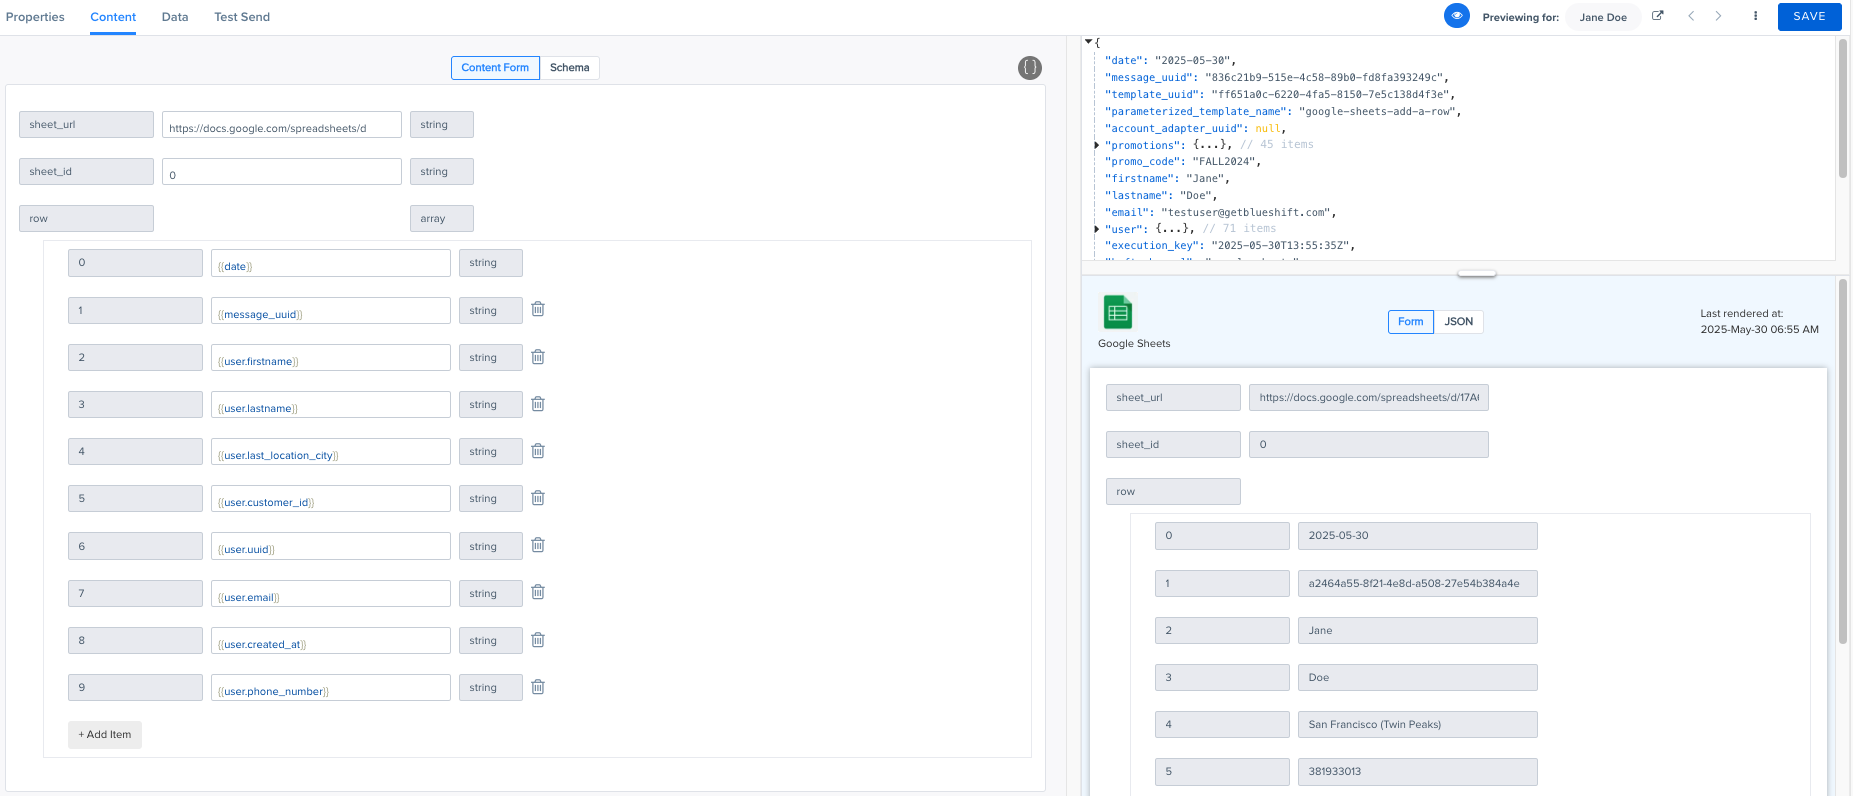Delete row item 8 user.created_at
Viewport: 1853px width, 796px height.
(538, 640)
